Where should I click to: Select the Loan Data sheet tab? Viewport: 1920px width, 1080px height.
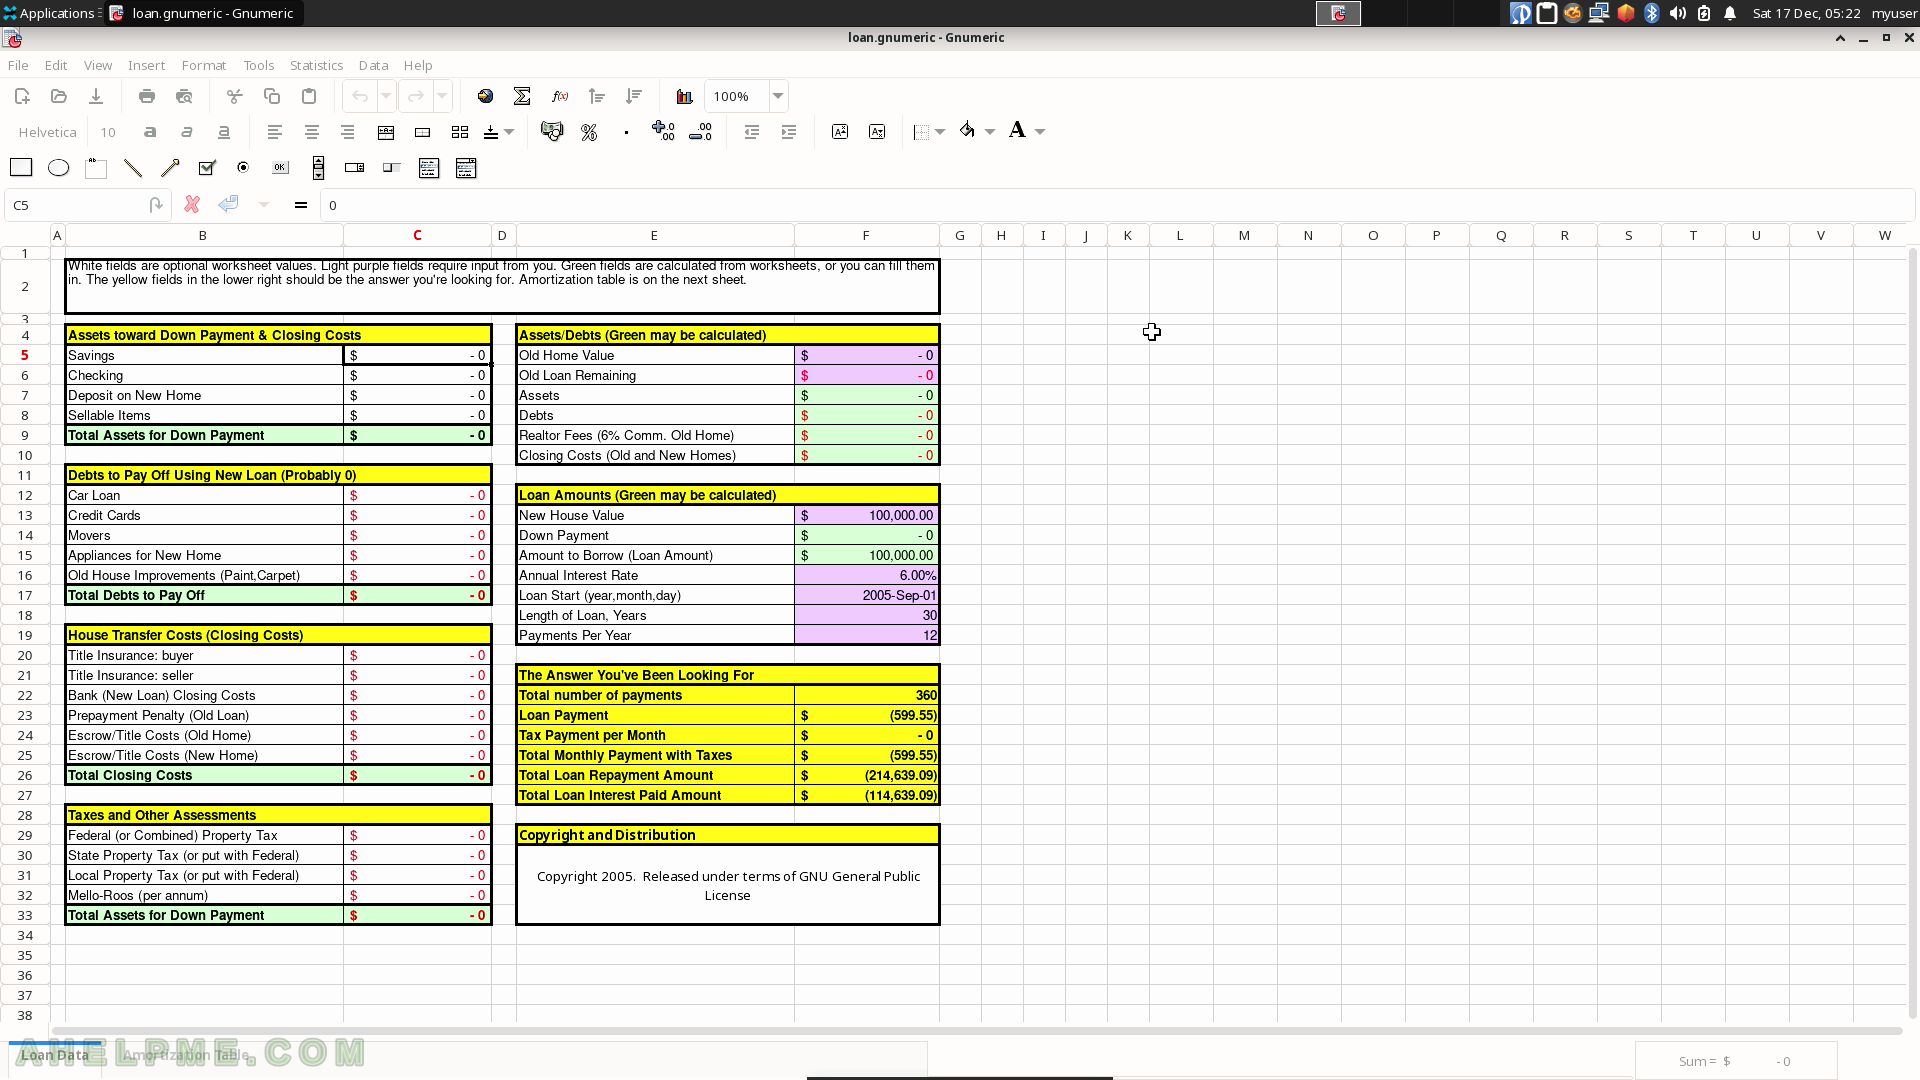55,1055
